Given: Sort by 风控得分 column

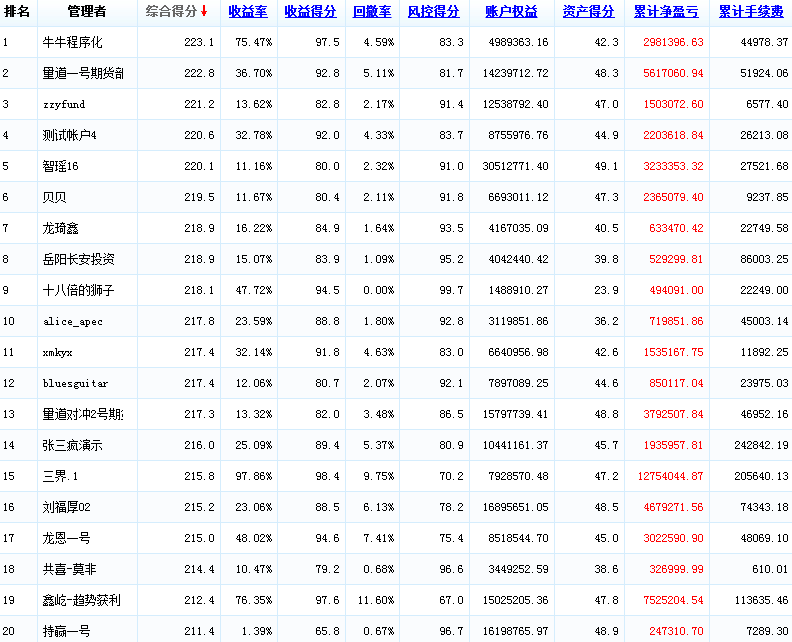Looking at the screenshot, I should point(433,12).
